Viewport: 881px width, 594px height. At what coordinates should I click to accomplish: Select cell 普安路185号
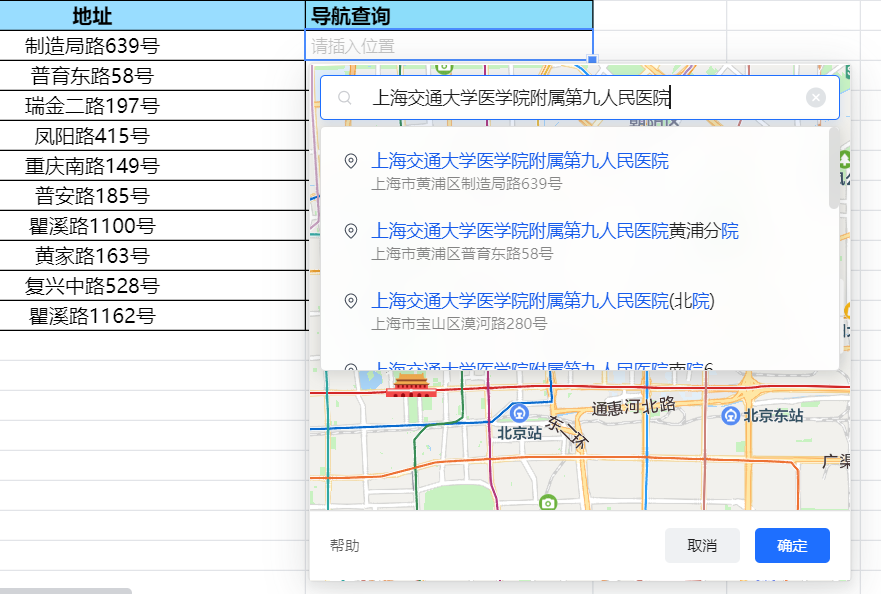(152, 196)
